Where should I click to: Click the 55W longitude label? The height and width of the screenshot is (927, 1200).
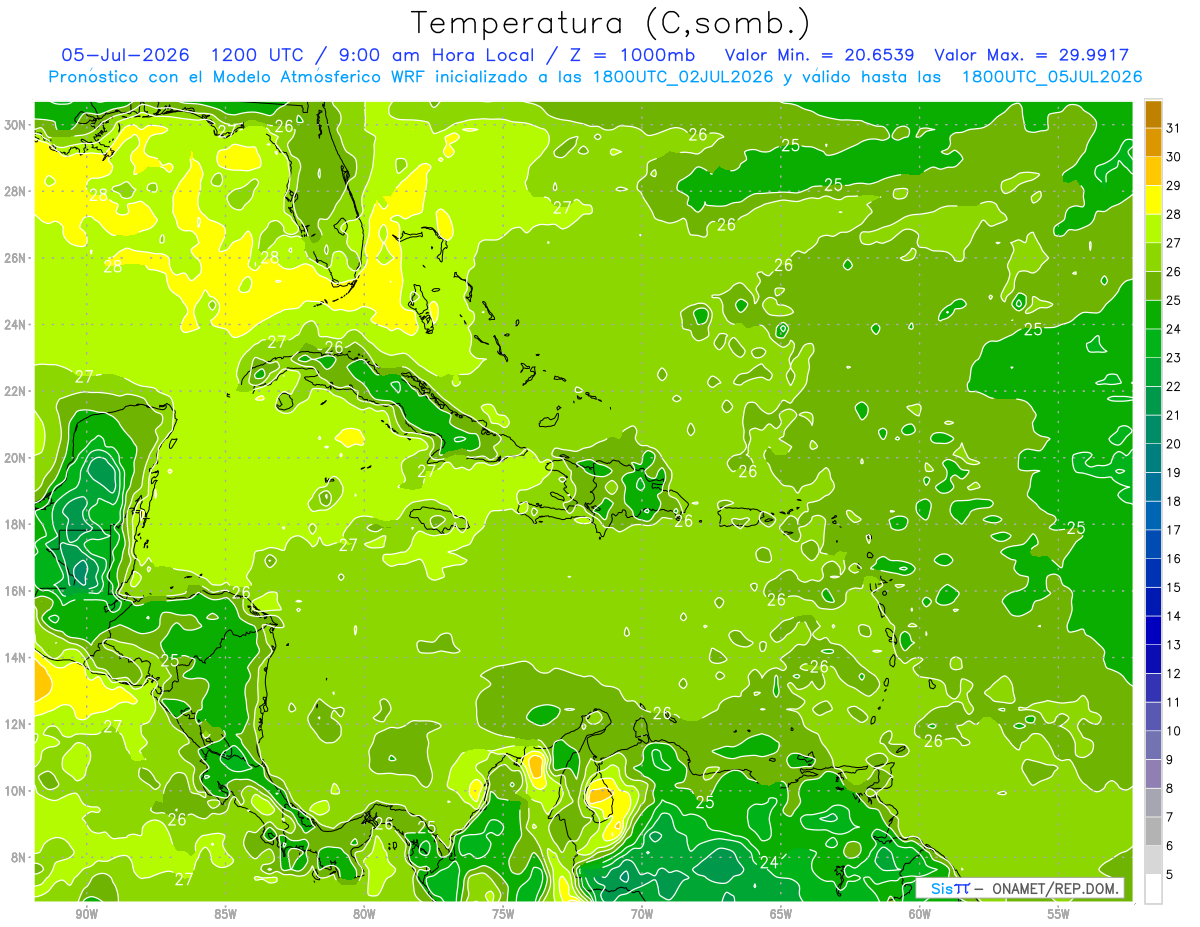pyautogui.click(x=1059, y=914)
